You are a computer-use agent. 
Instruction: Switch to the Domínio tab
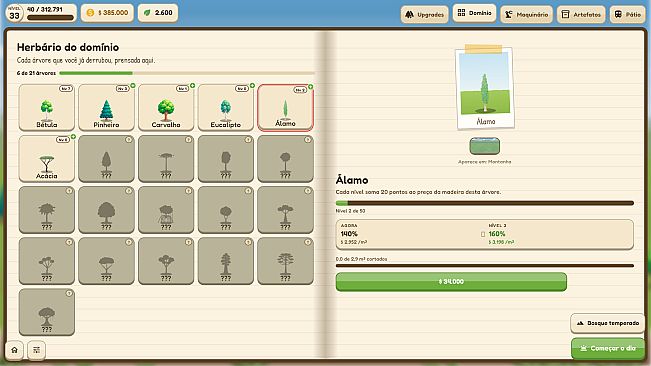(474, 13)
